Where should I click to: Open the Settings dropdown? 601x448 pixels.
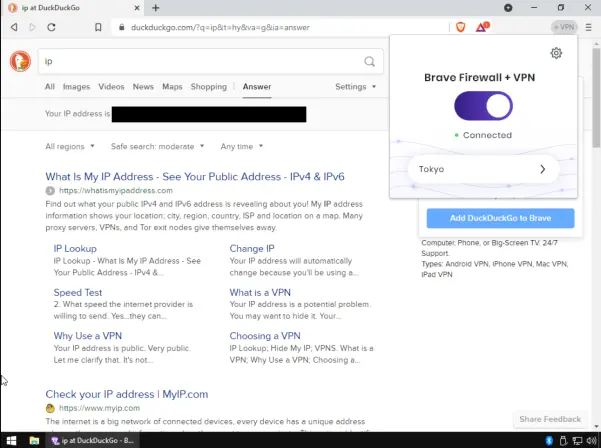(355, 87)
